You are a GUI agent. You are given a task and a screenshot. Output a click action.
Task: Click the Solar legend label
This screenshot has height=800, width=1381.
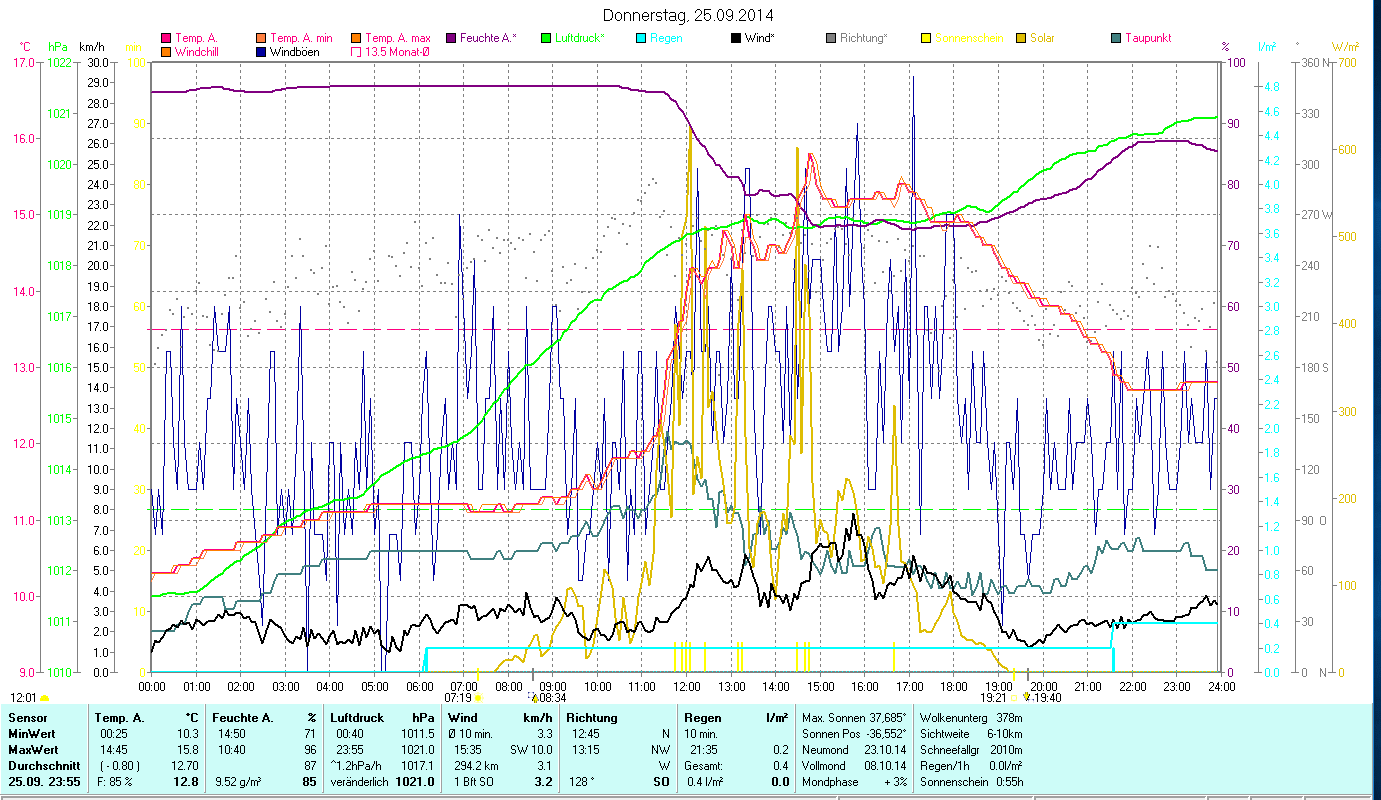(1042, 38)
